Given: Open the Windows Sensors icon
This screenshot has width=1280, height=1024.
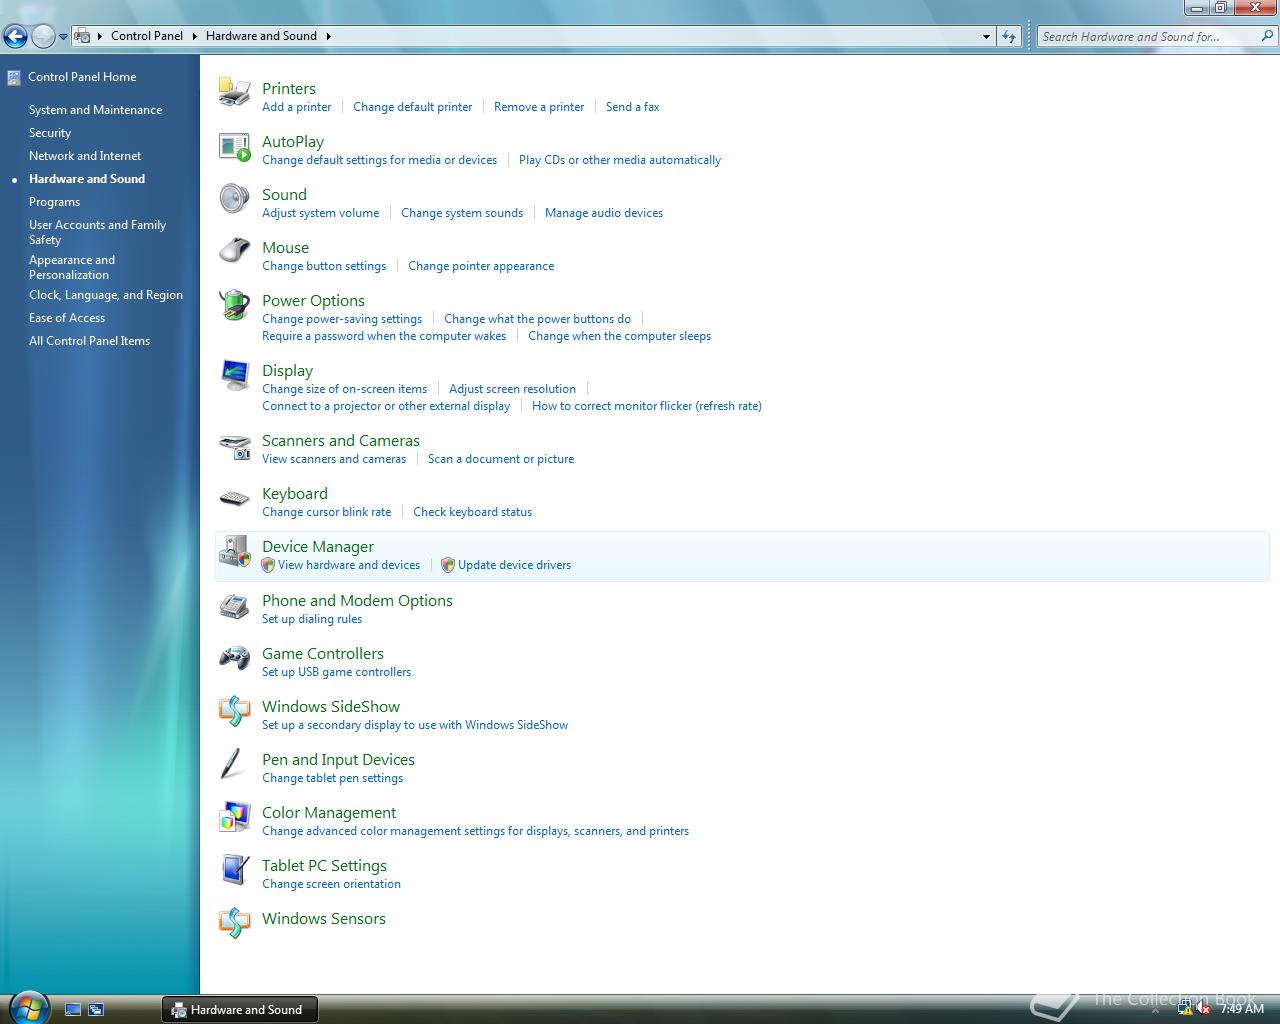Looking at the screenshot, I should [234, 923].
